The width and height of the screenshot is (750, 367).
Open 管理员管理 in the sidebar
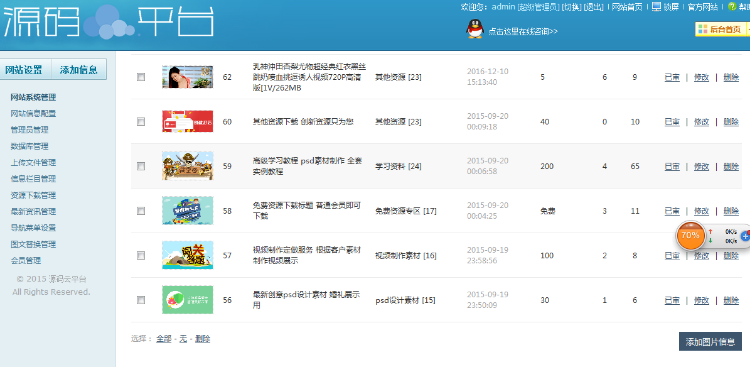[x=29, y=130]
